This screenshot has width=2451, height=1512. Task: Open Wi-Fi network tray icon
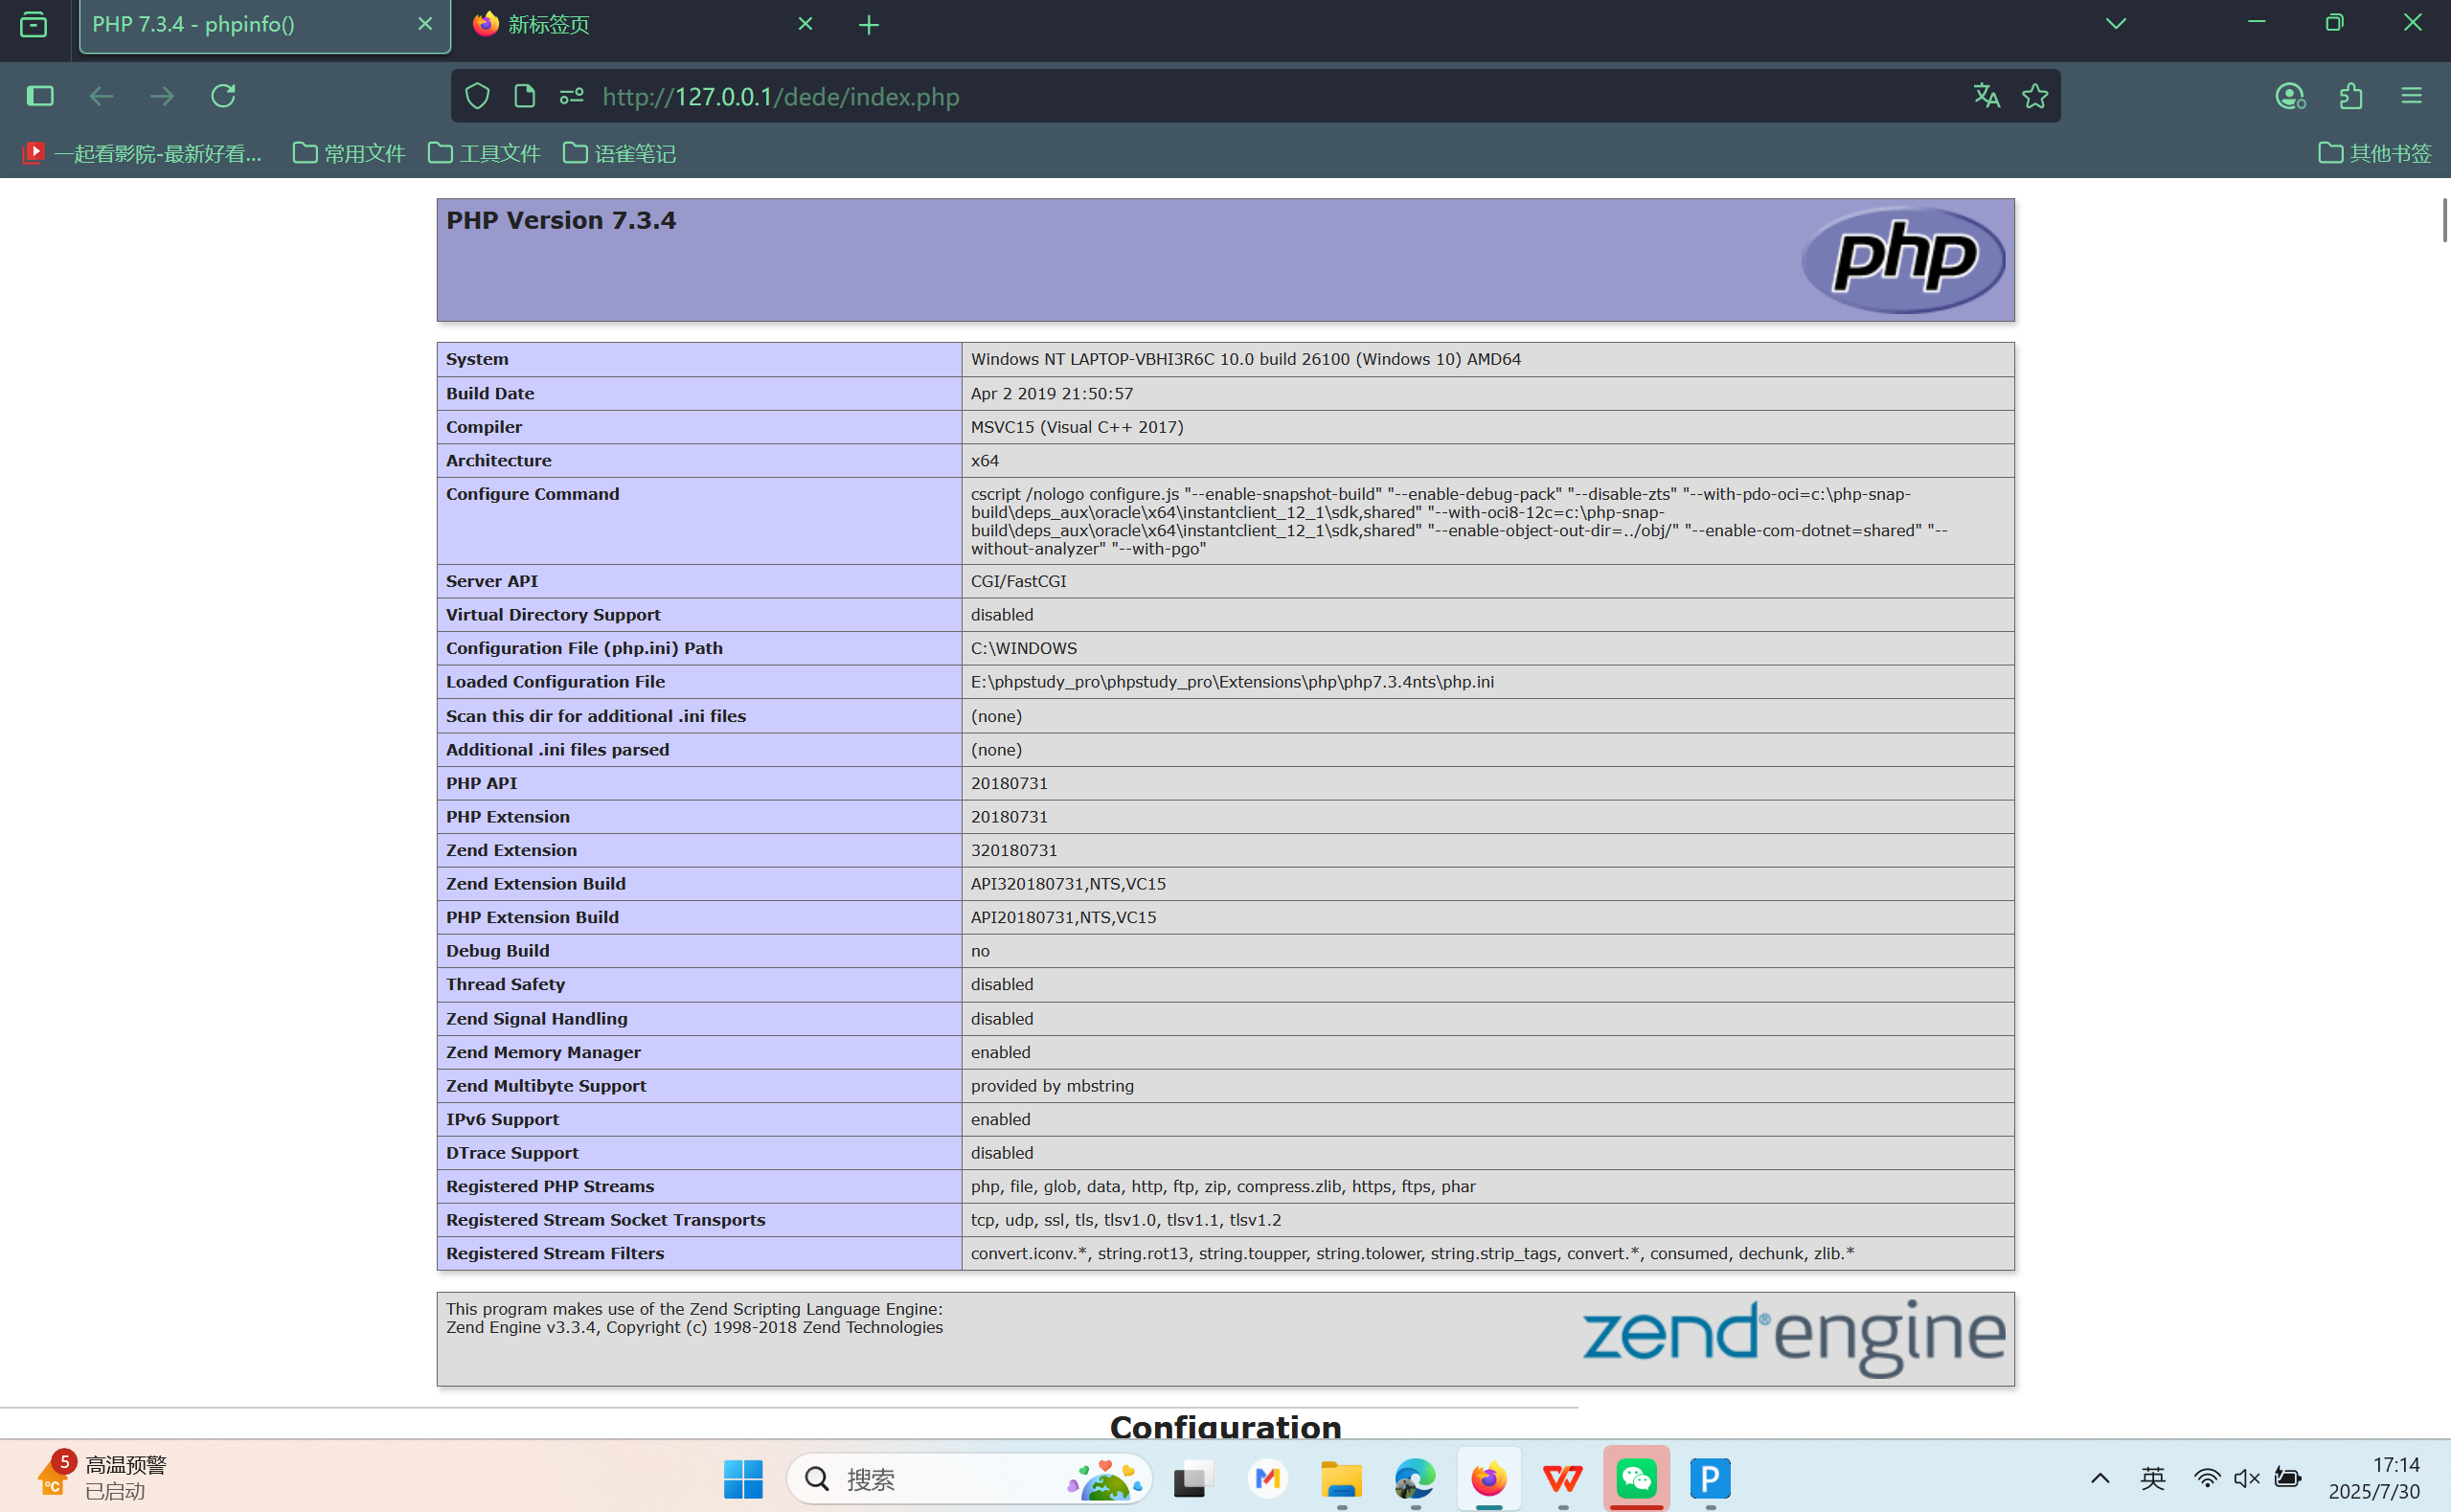point(2207,1478)
